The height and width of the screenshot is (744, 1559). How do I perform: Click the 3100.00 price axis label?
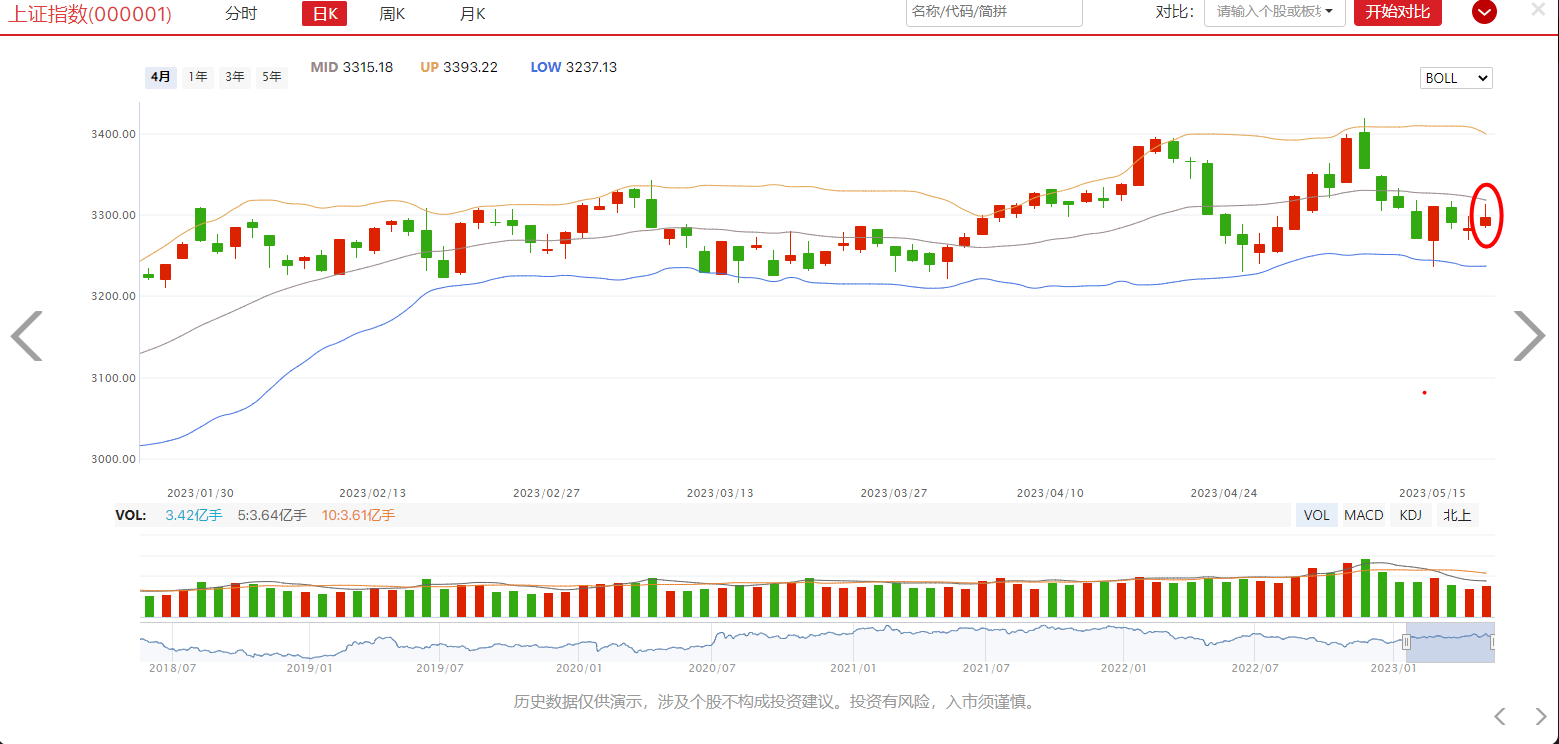pyautogui.click(x=113, y=378)
